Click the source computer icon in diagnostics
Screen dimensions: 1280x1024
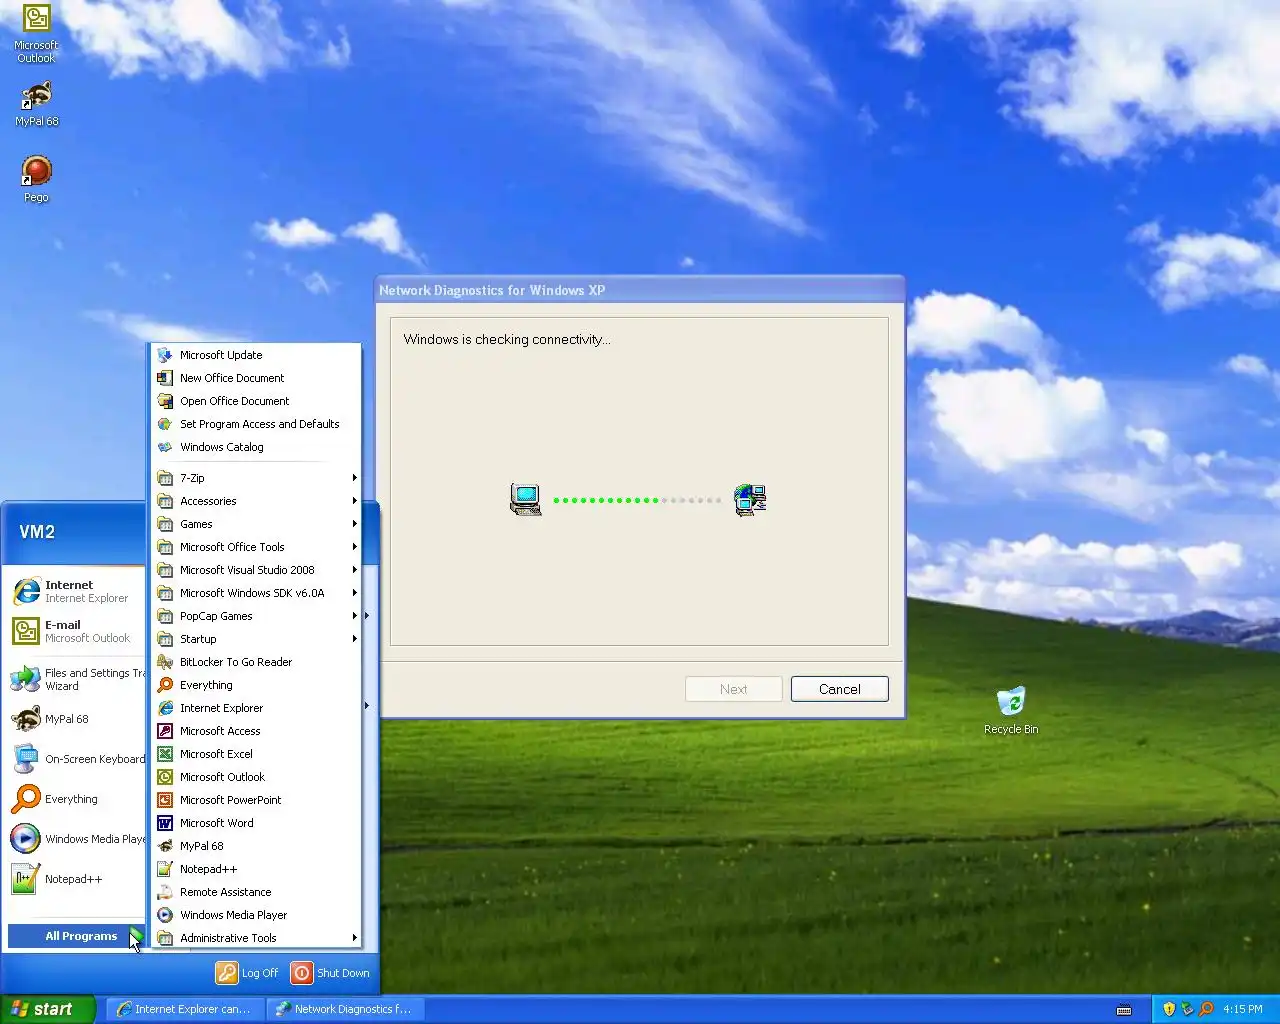click(x=526, y=499)
